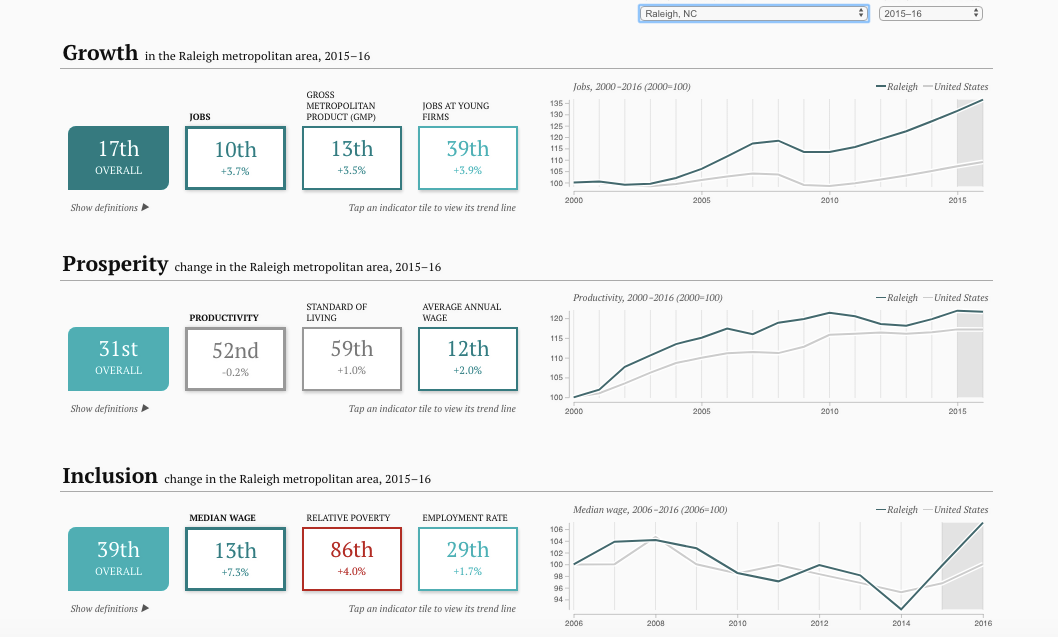Select the Relative Poverty 86th tile

352,558
